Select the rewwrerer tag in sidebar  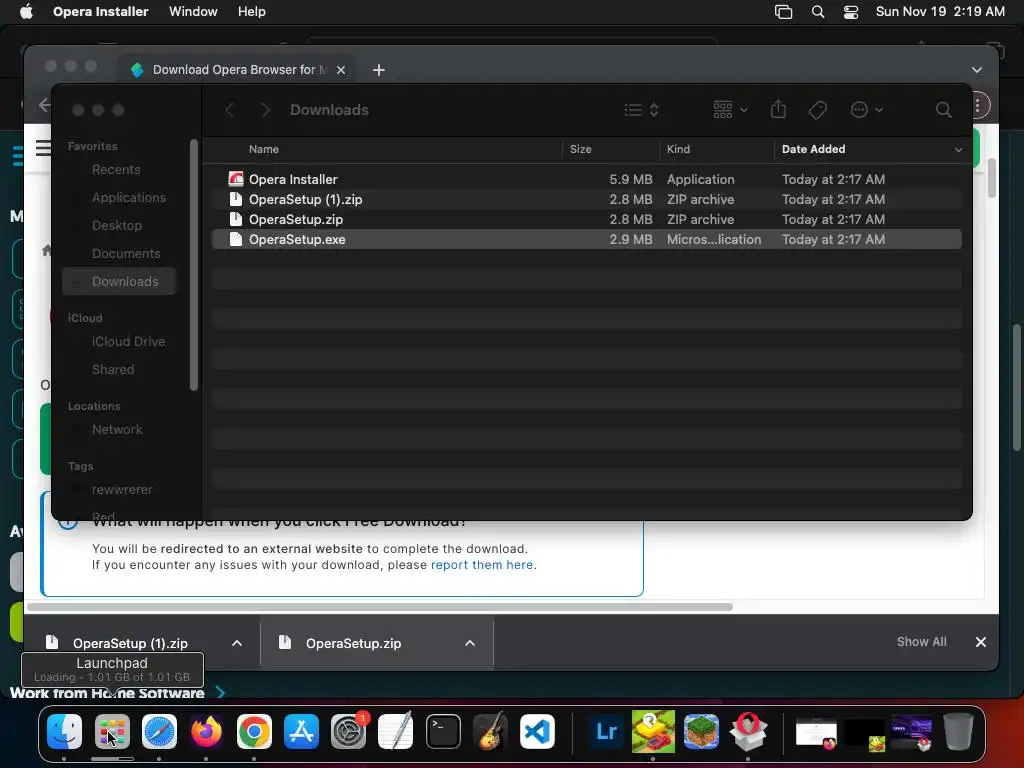[x=121, y=490]
